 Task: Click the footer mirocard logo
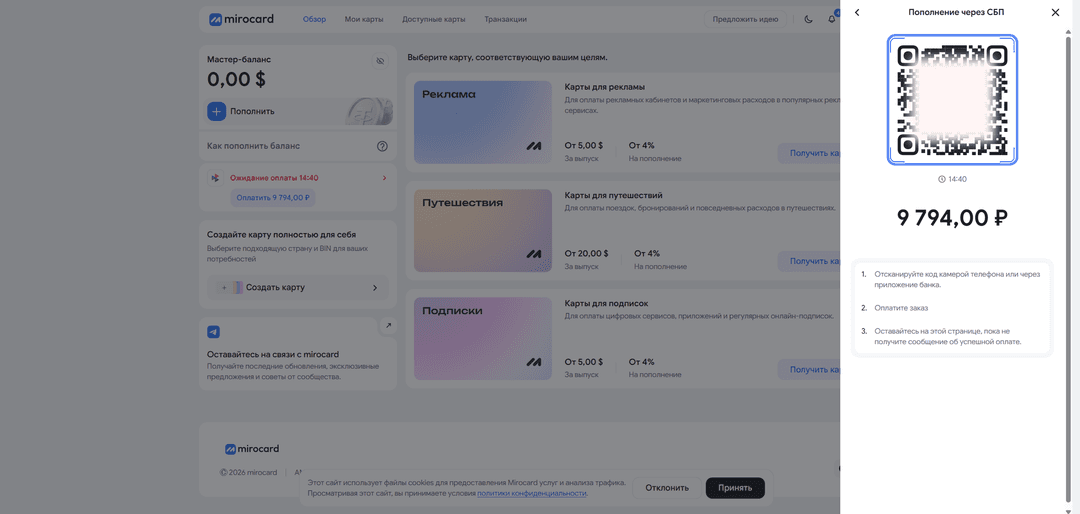click(252, 449)
